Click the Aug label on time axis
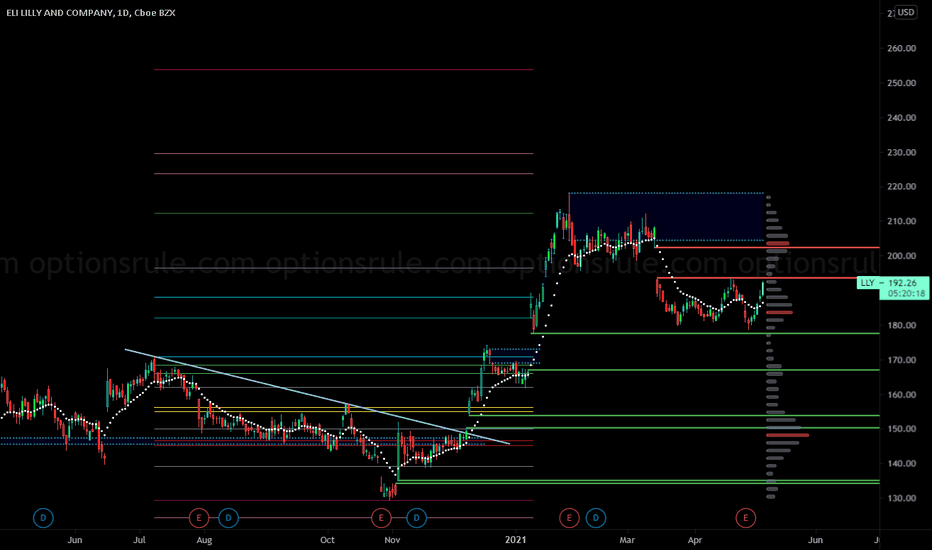 [204, 540]
